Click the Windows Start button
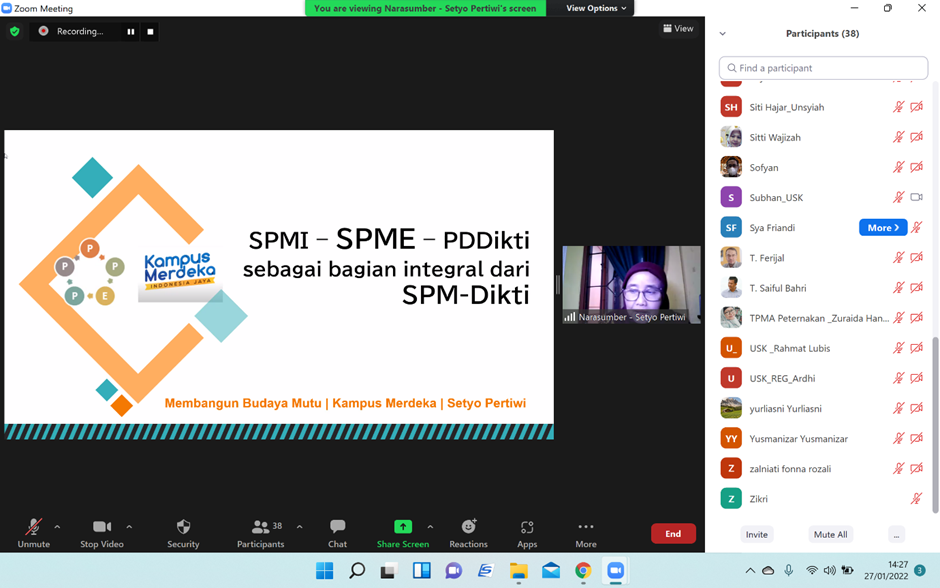Screen dimensions: 940x588 (x=324, y=571)
